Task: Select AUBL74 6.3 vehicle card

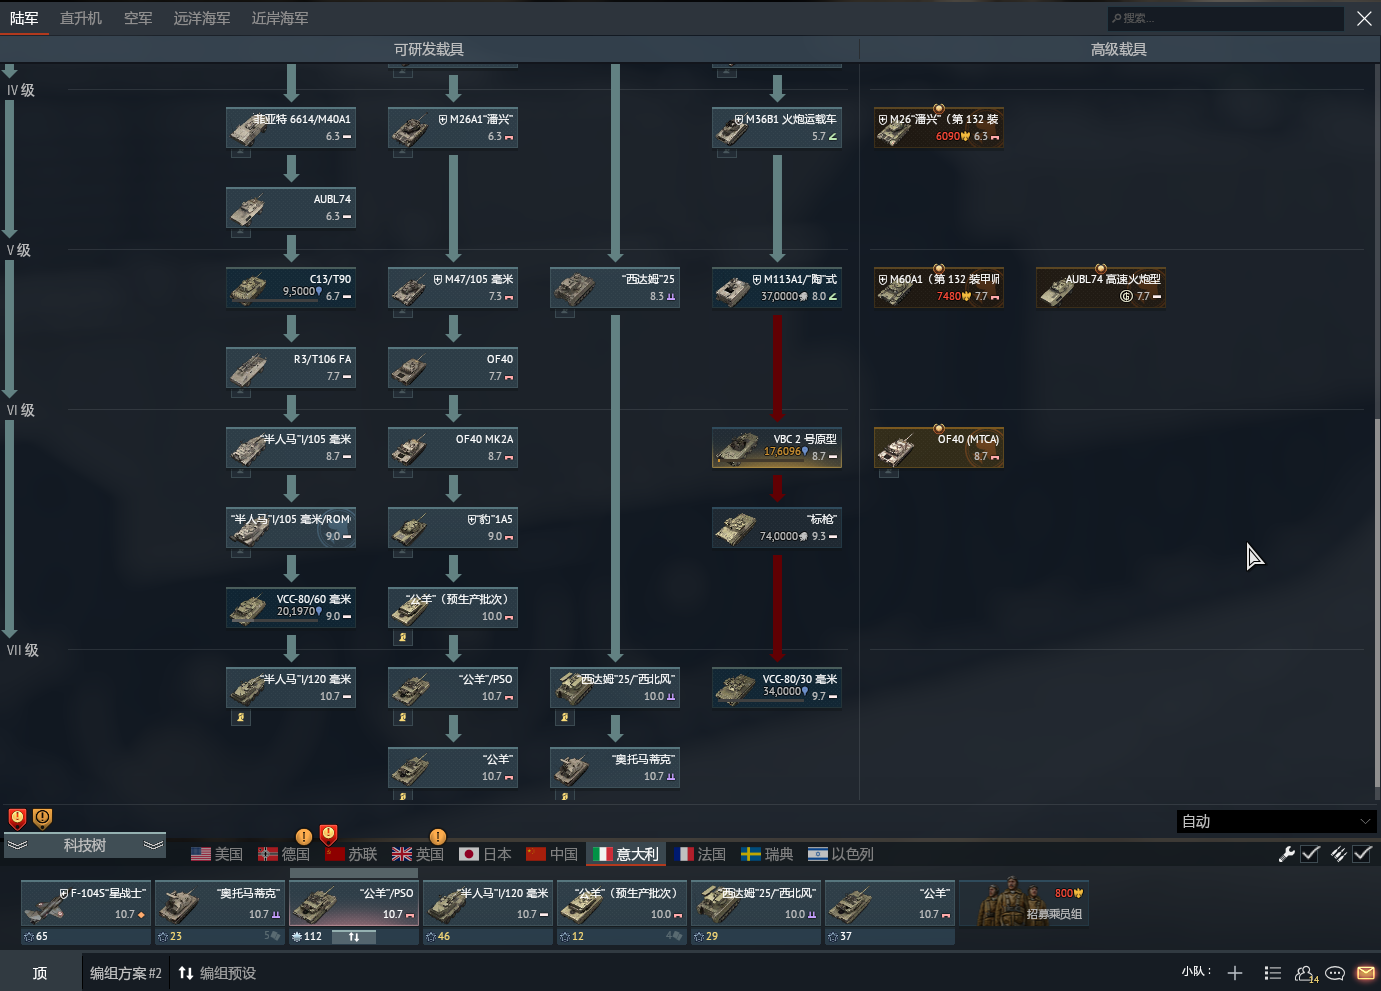Action: (x=291, y=208)
